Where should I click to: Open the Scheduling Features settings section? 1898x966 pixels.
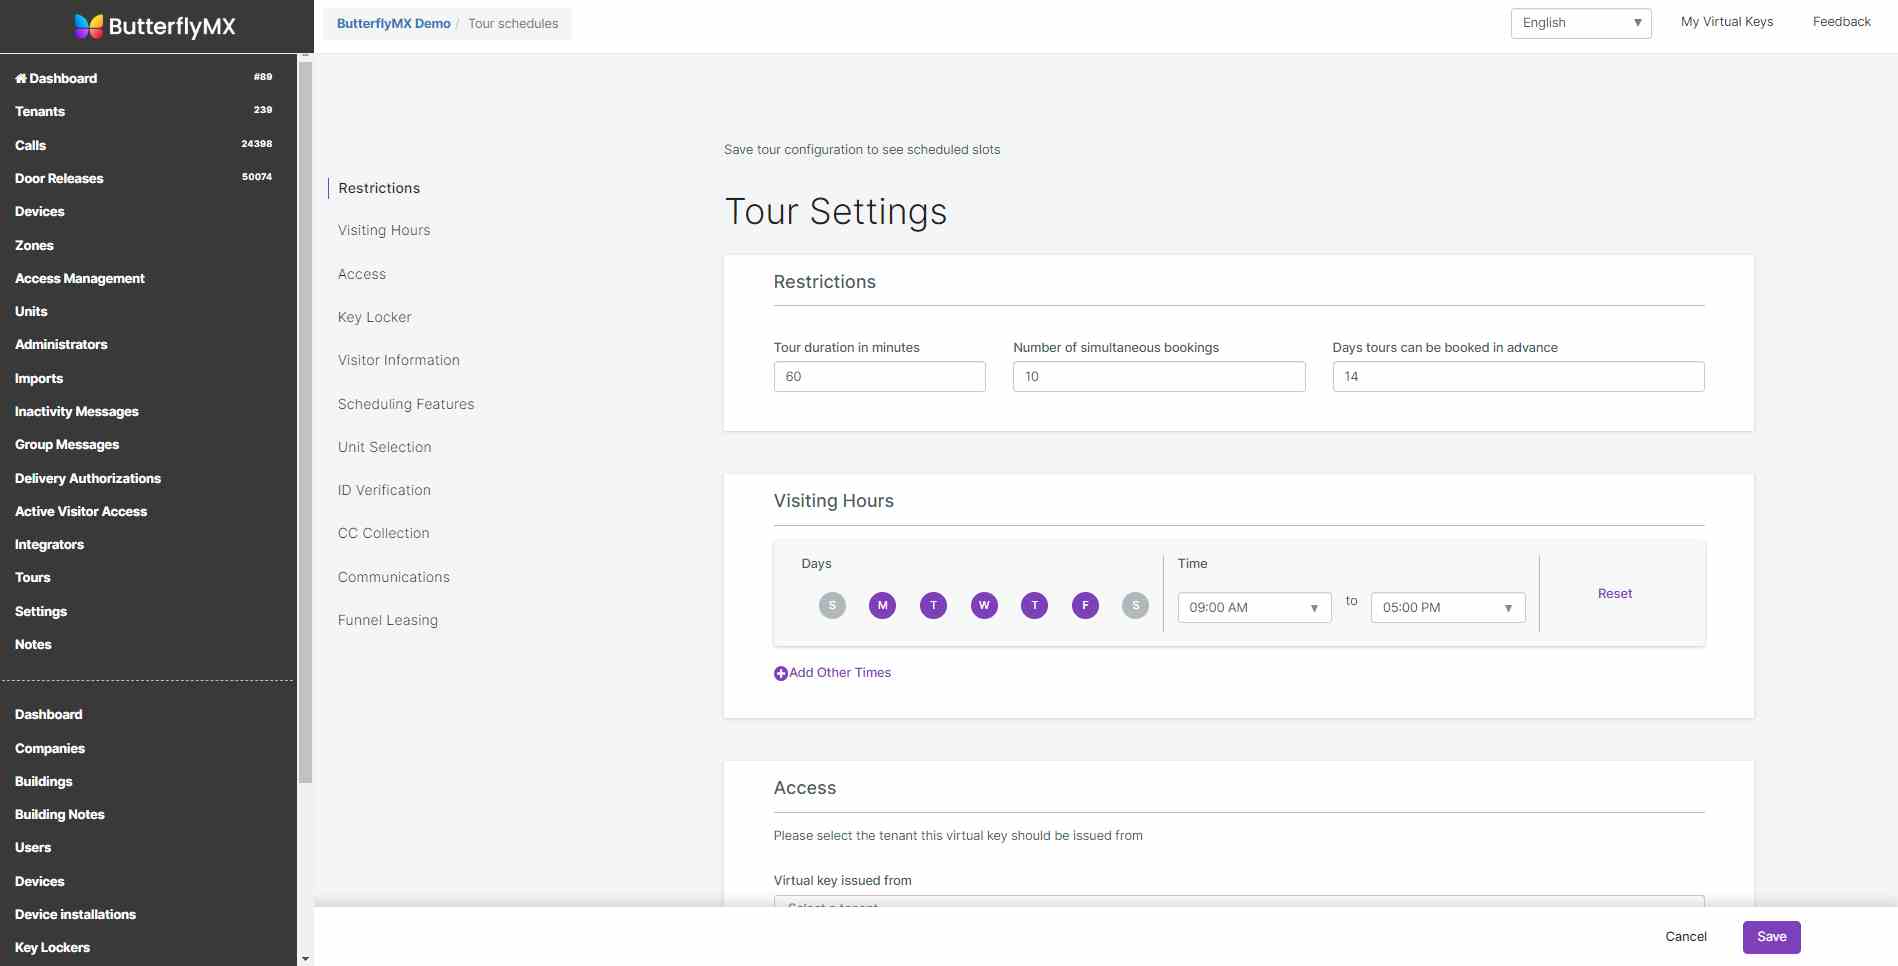406,404
